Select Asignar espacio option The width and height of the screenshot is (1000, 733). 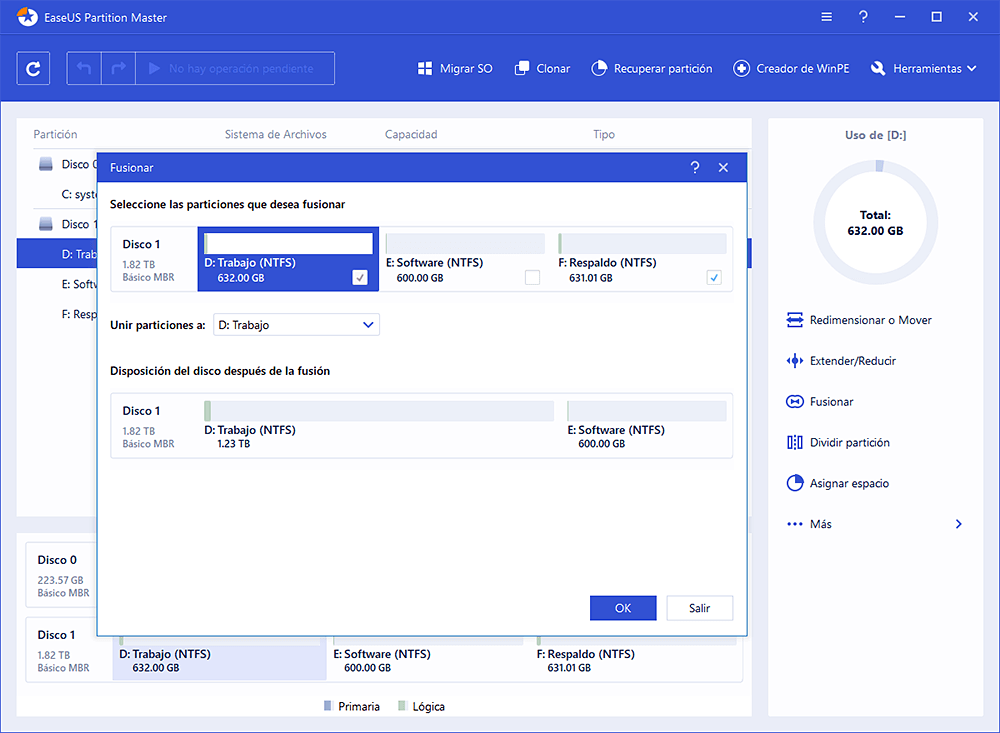pos(848,484)
